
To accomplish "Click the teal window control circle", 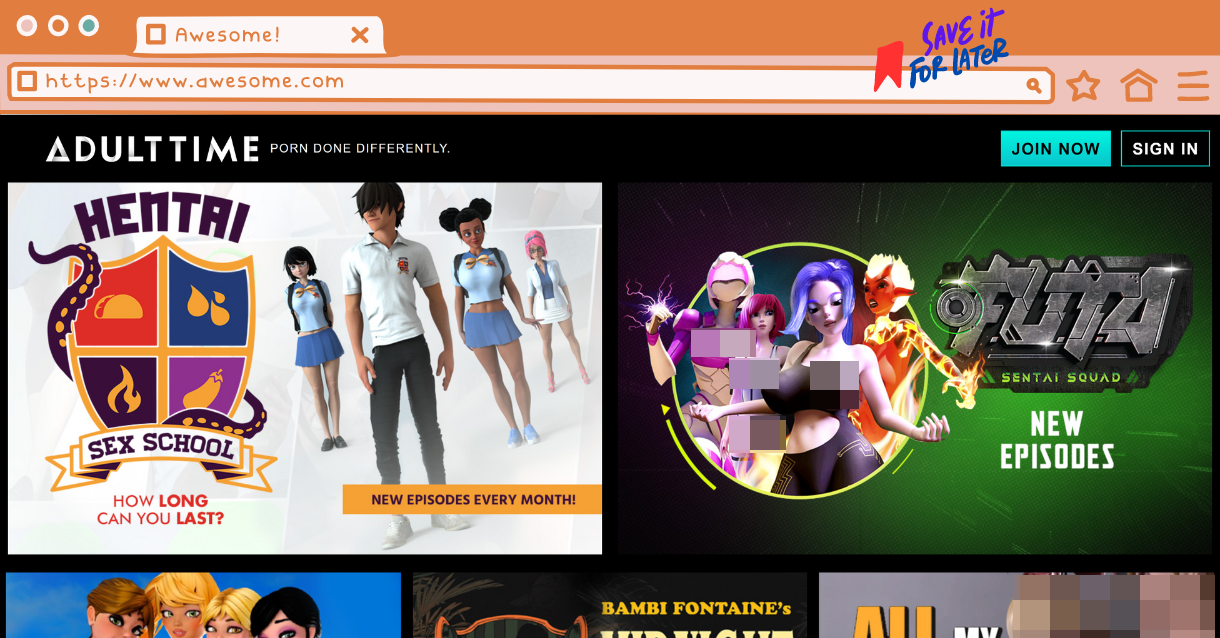I will 89,26.
